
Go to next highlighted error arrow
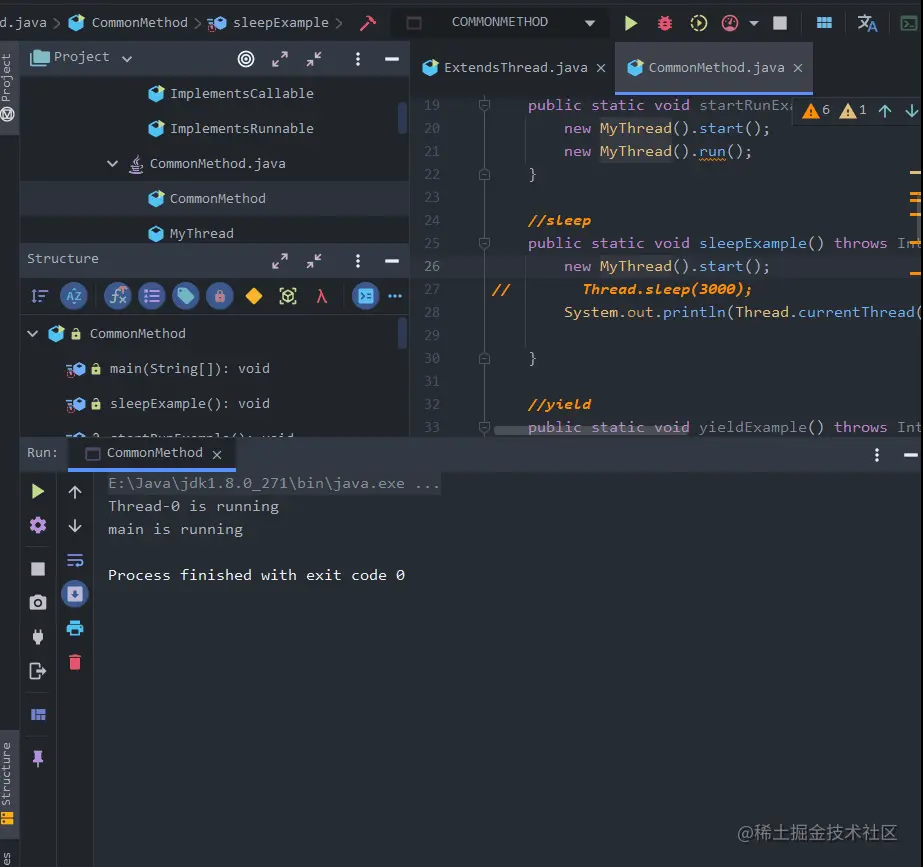tap(911, 111)
